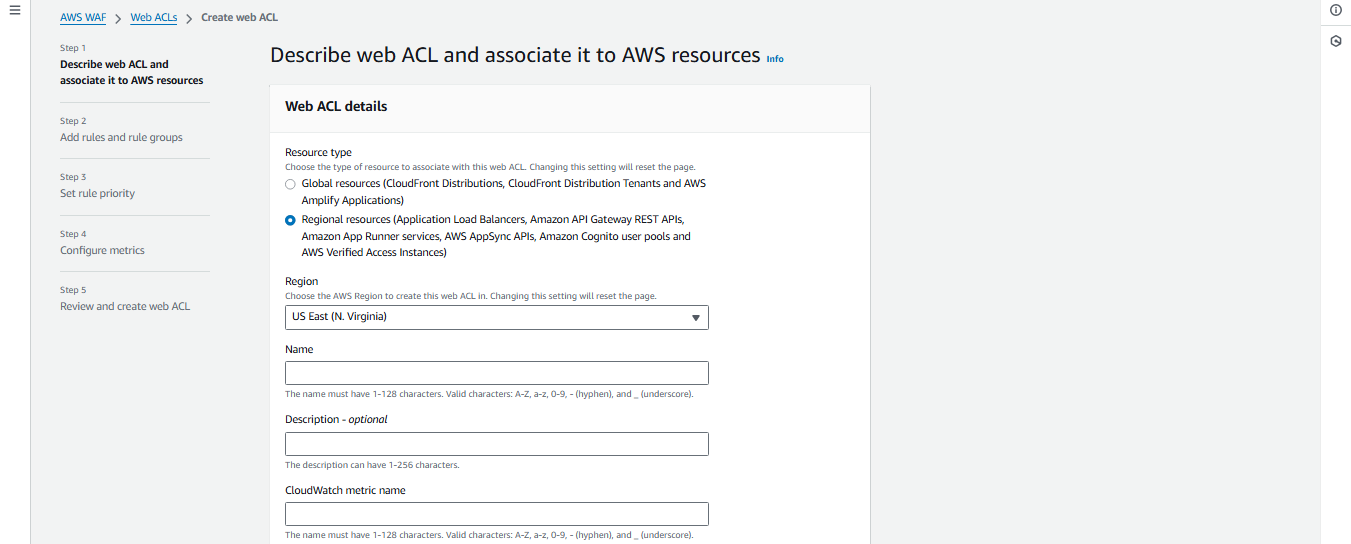Viewport: 1351px width, 544px height.
Task: Select Step 1 Describe web ACL
Action: tap(132, 72)
